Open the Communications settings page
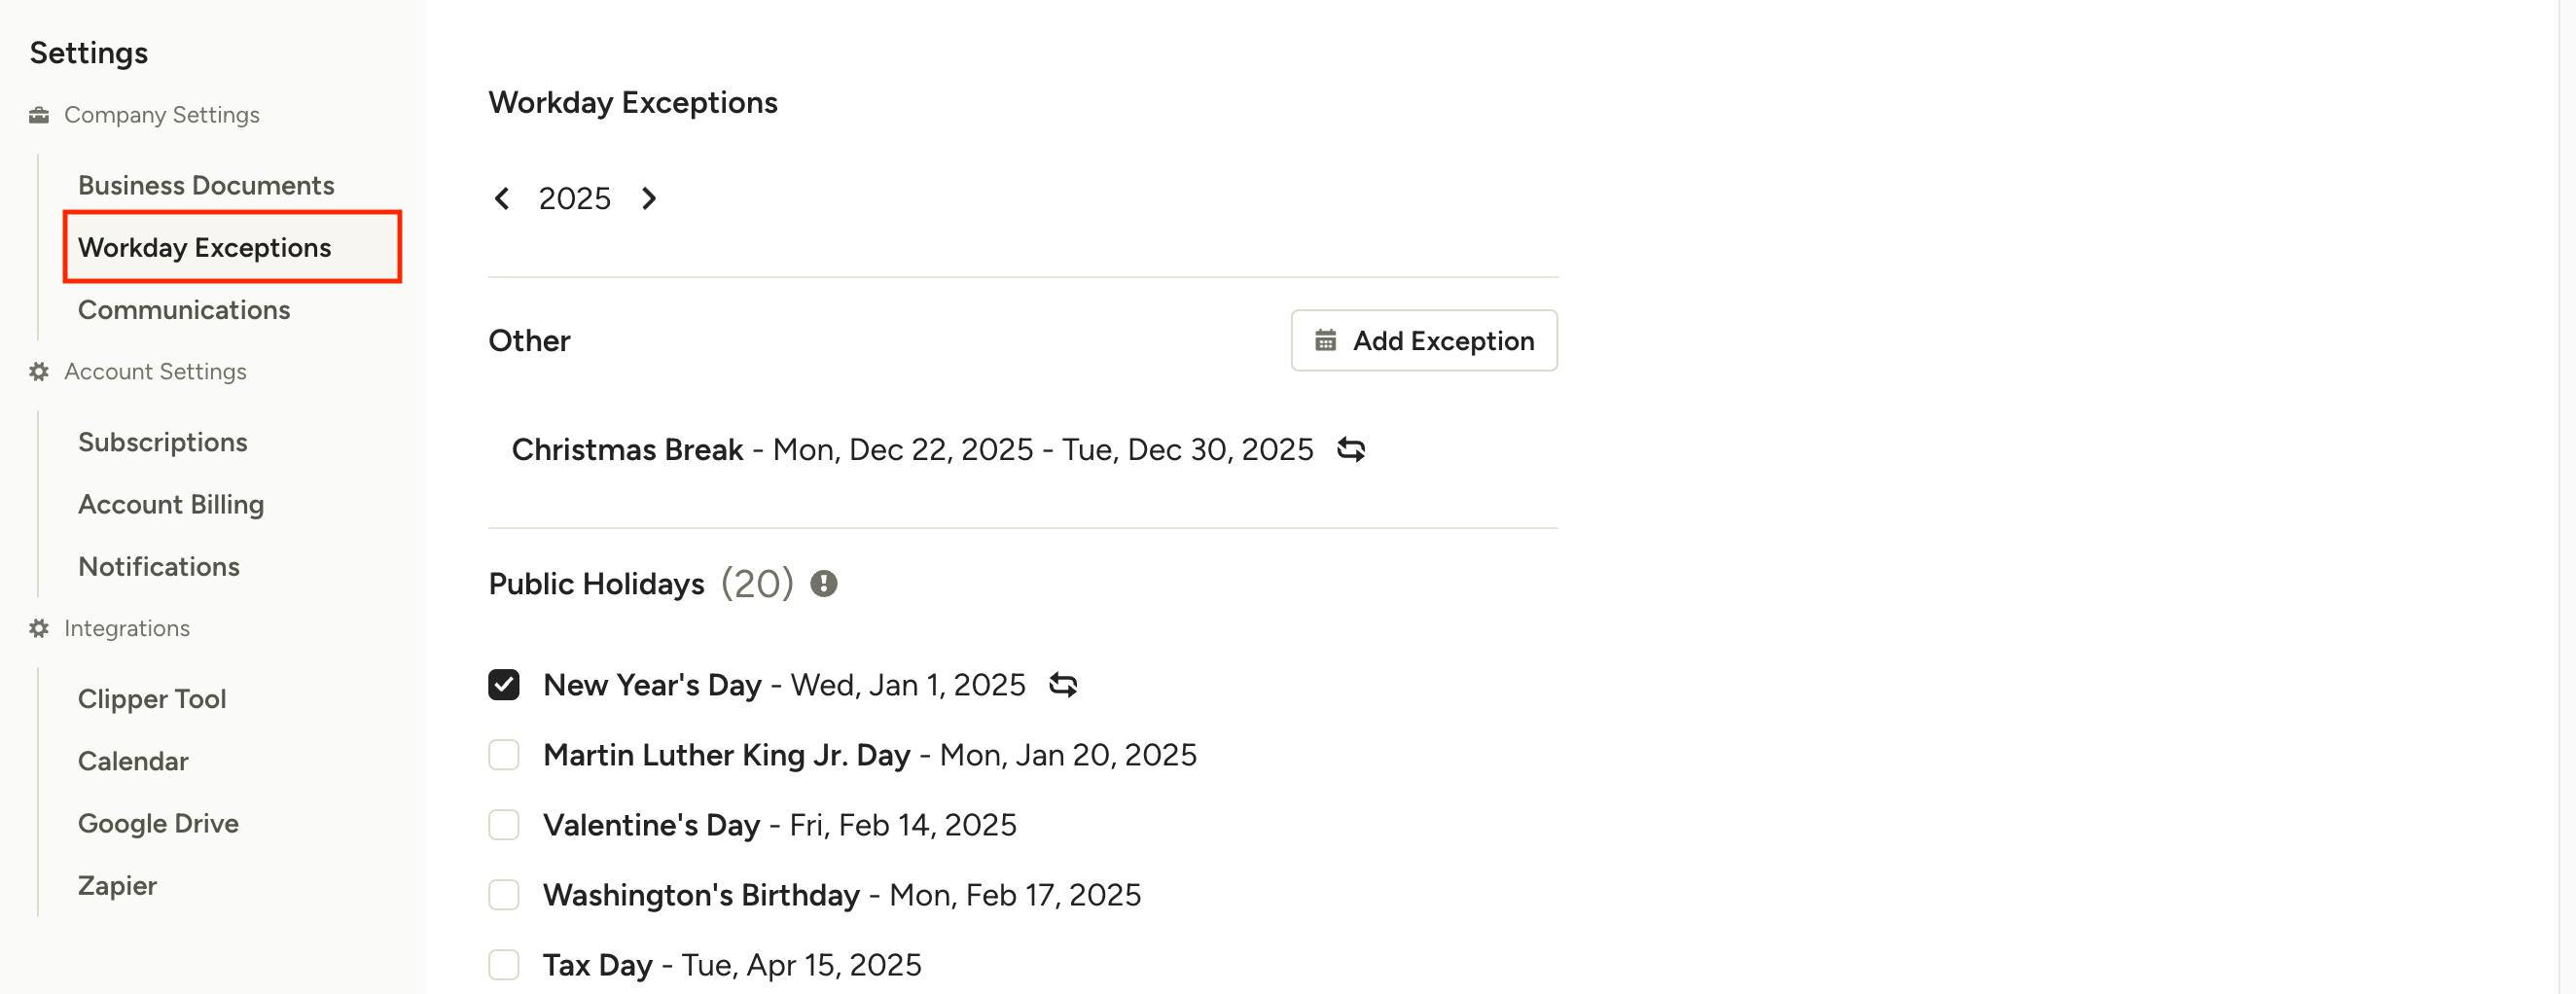2576x994 pixels. [x=184, y=311]
